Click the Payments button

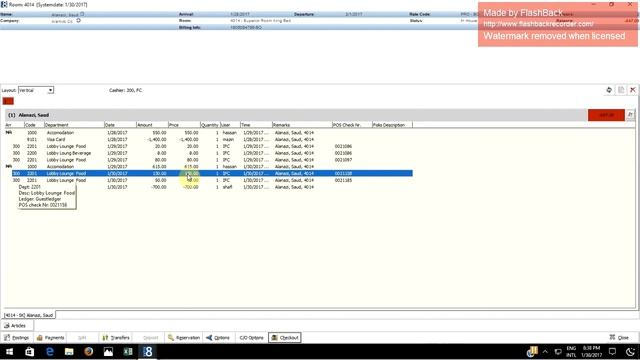[x=51, y=338]
